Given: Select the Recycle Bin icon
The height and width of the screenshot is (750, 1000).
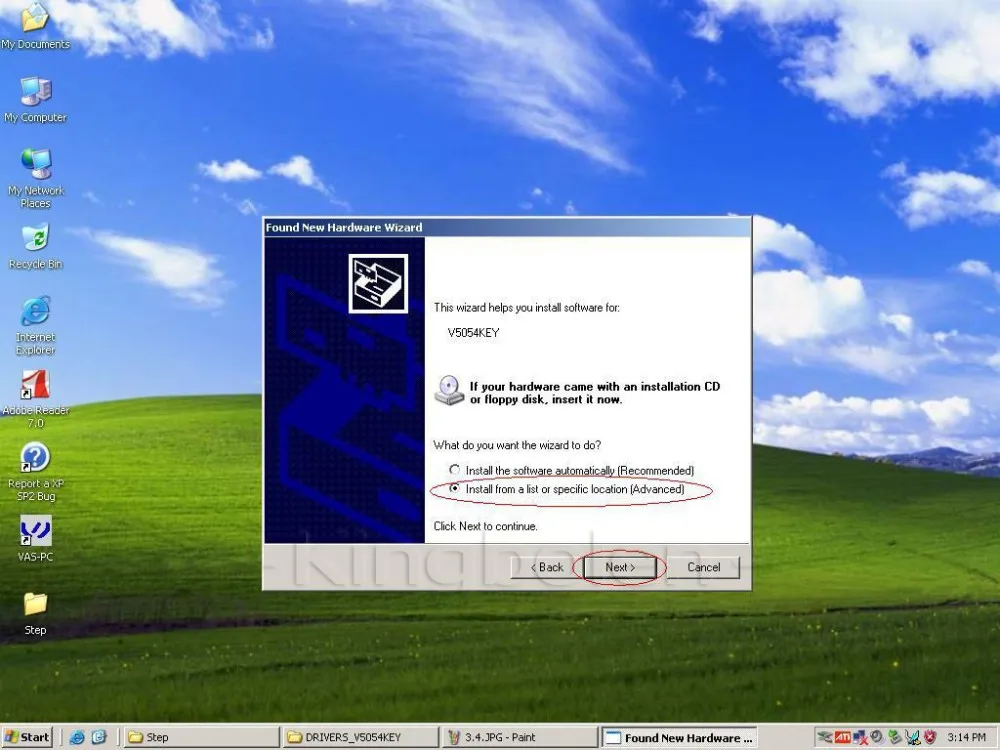Looking at the screenshot, I should [x=35, y=246].
